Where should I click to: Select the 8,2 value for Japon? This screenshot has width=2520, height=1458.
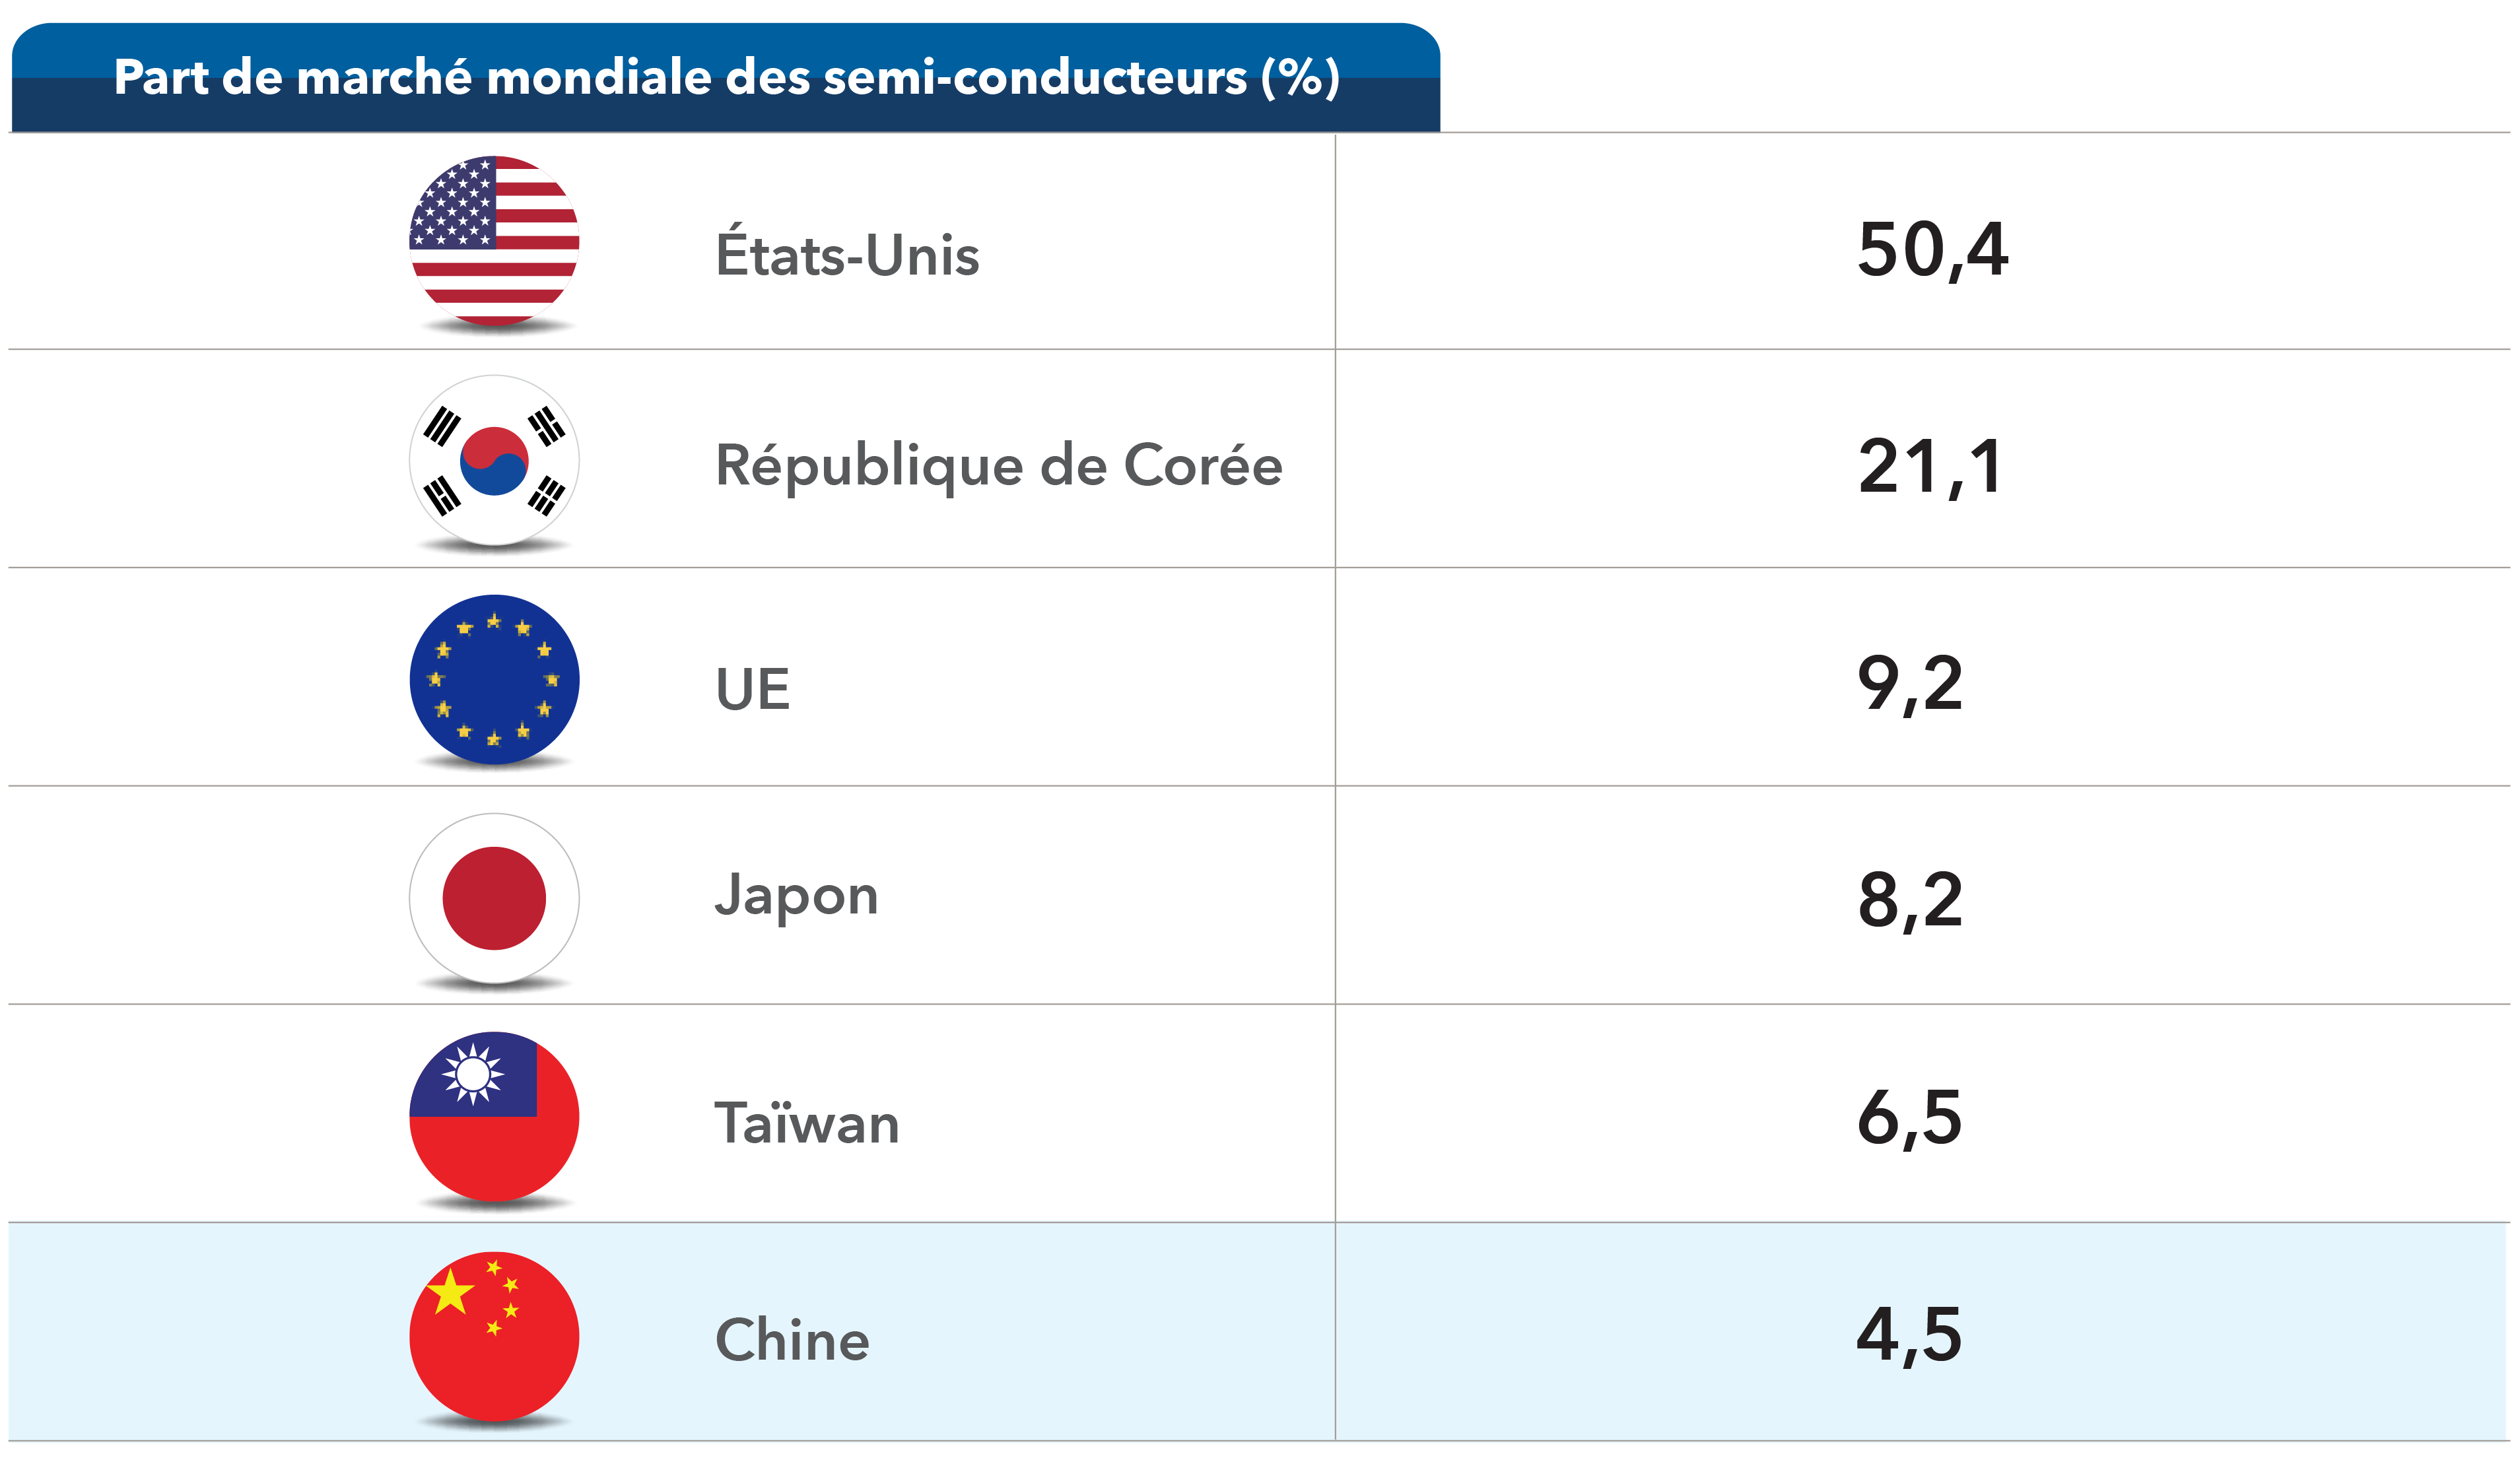tap(1910, 900)
